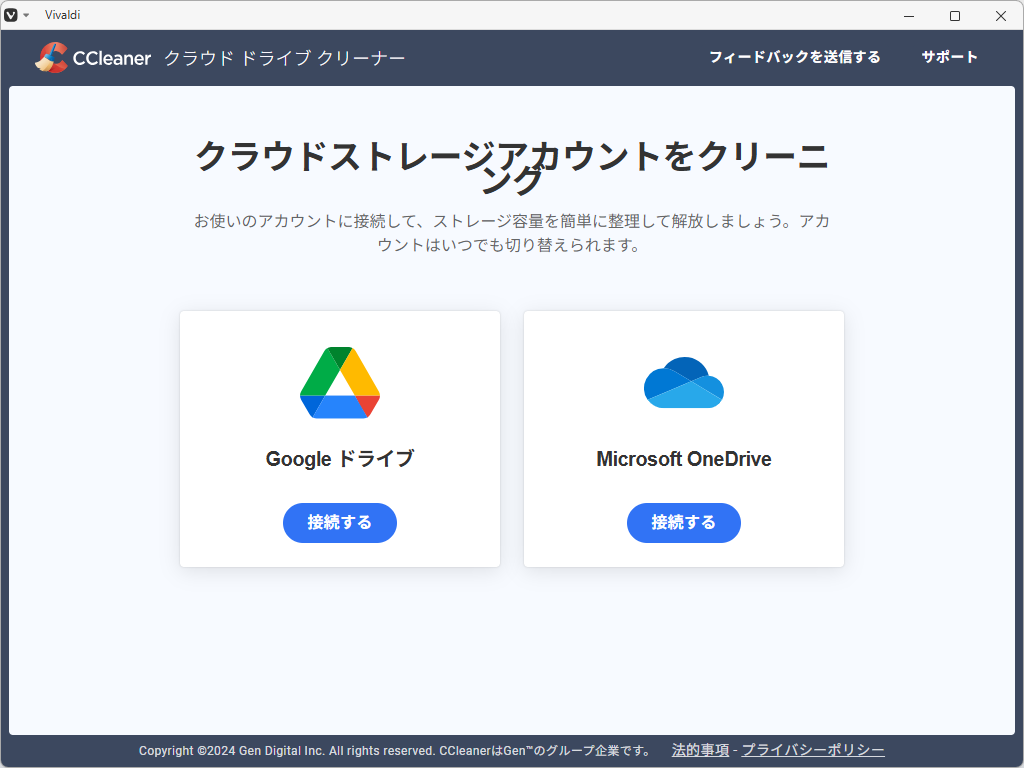Click the Microsoft OneDrive cloud logo
Viewport: 1024px width, 768px height.
[x=684, y=383]
